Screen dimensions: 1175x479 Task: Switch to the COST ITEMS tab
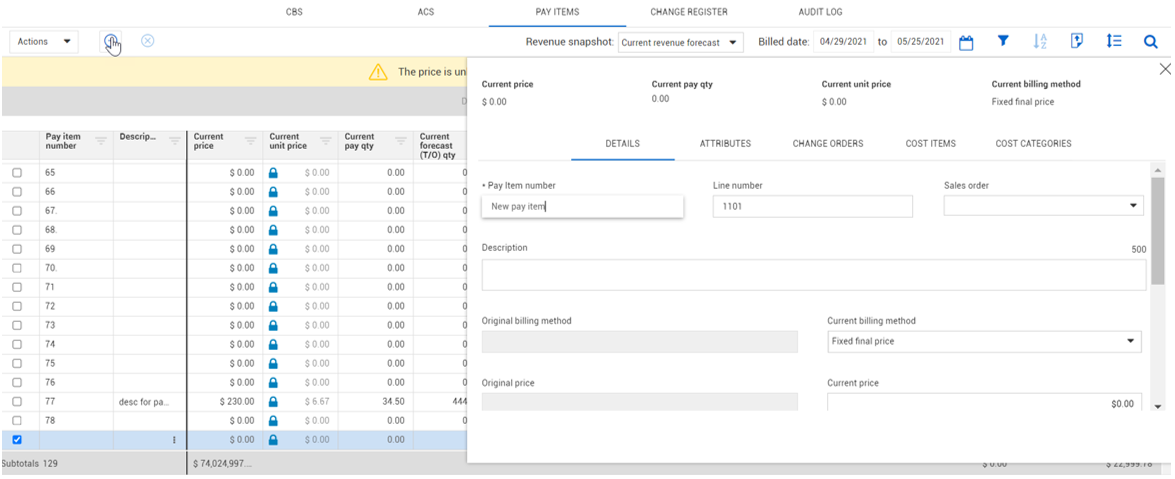[x=931, y=143]
